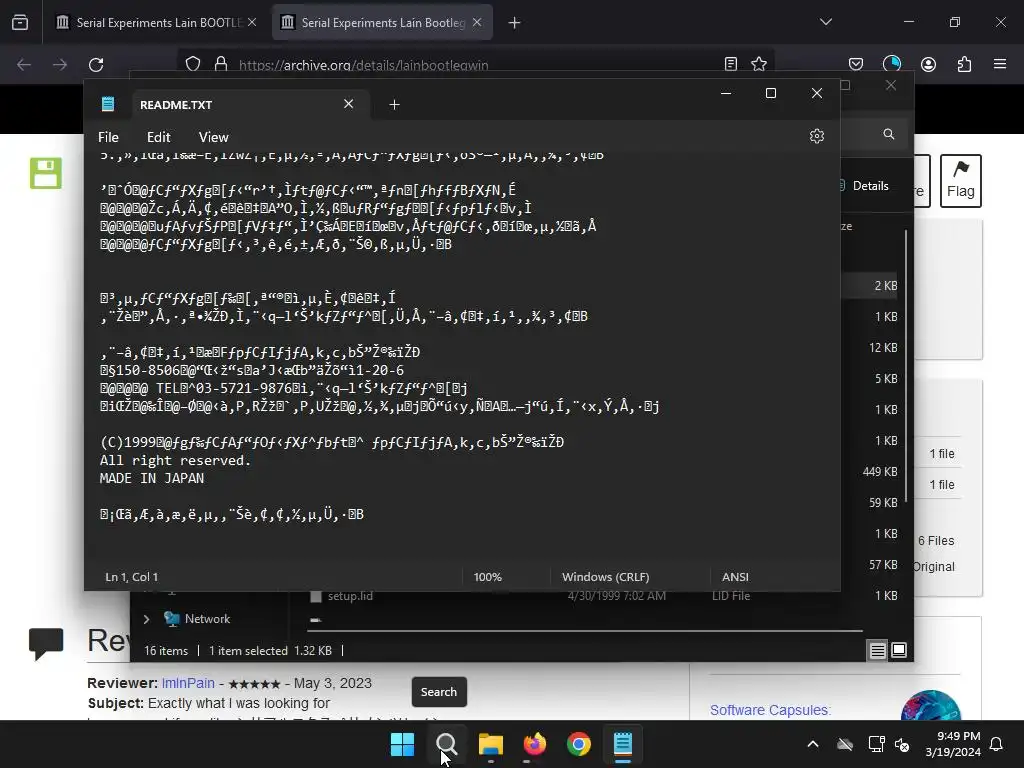Show hidden system tray icons
This screenshot has width=1024, height=768.
[813, 744]
